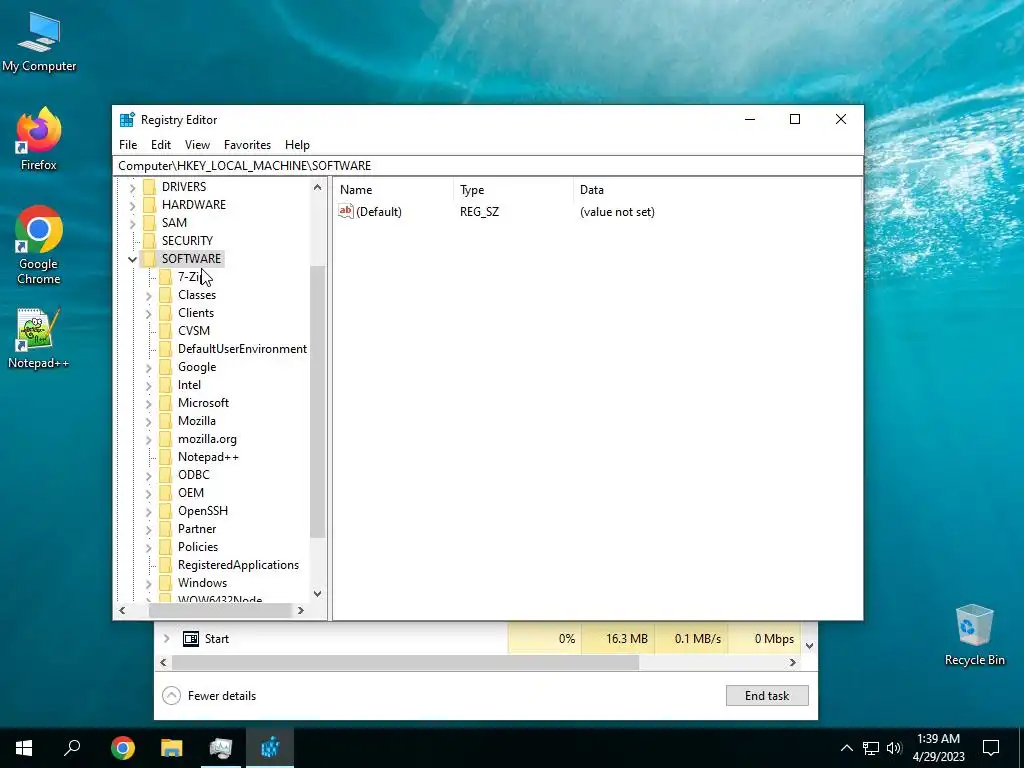Expand the Microsoft key
This screenshot has width=1024, height=768.
(148, 404)
